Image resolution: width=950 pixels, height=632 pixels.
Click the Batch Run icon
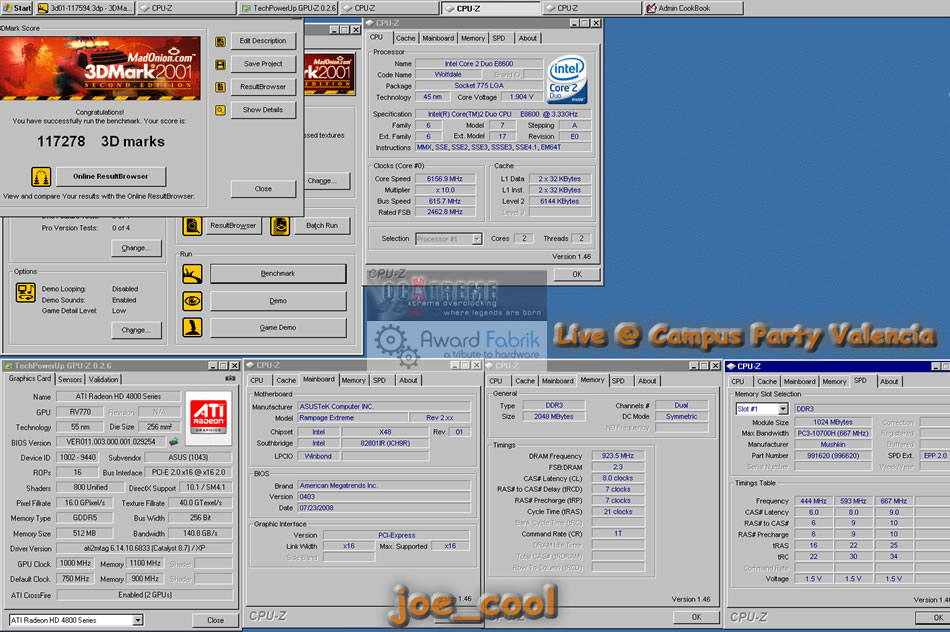pyautogui.click(x=279, y=226)
